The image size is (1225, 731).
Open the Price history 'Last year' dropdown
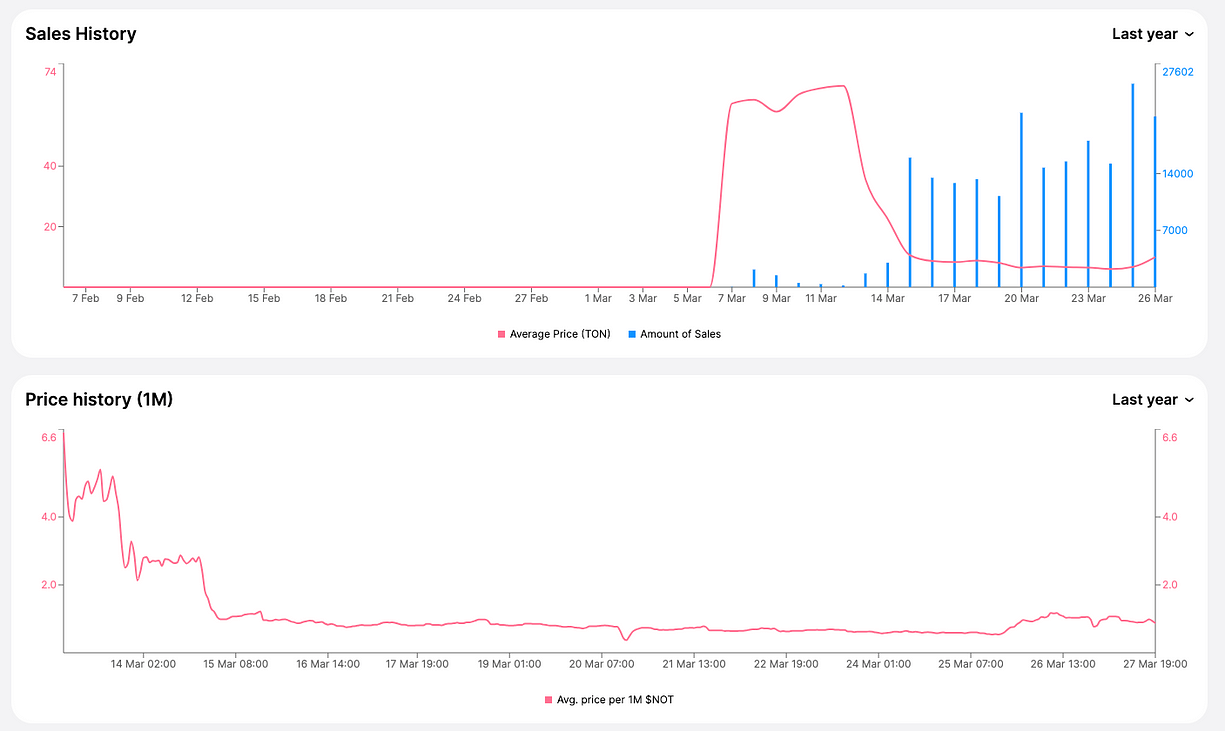[x=1153, y=400]
